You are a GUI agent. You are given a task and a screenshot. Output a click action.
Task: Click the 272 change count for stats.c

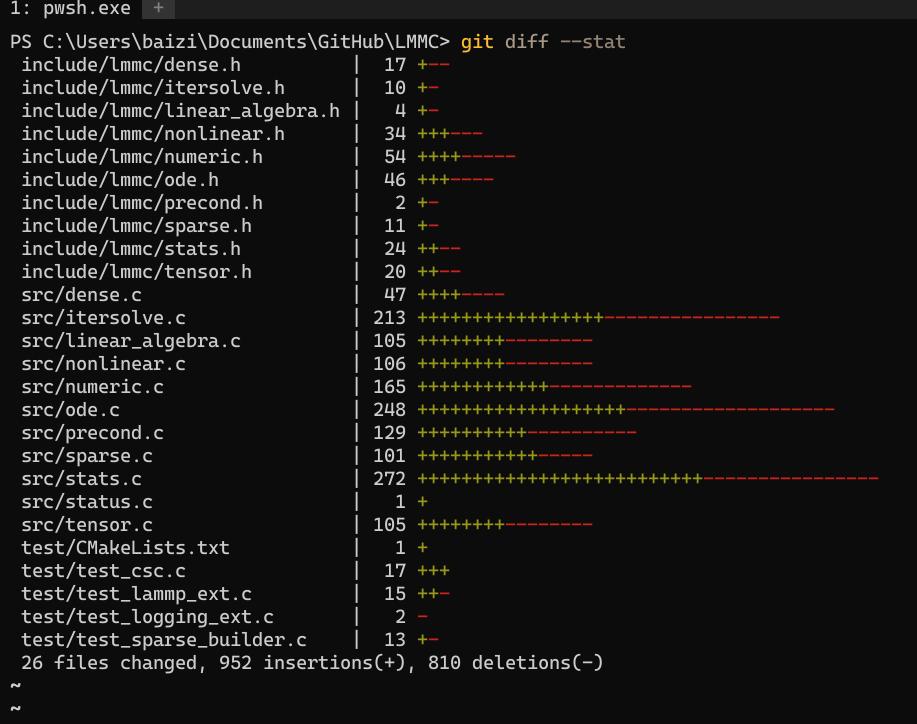pos(389,479)
